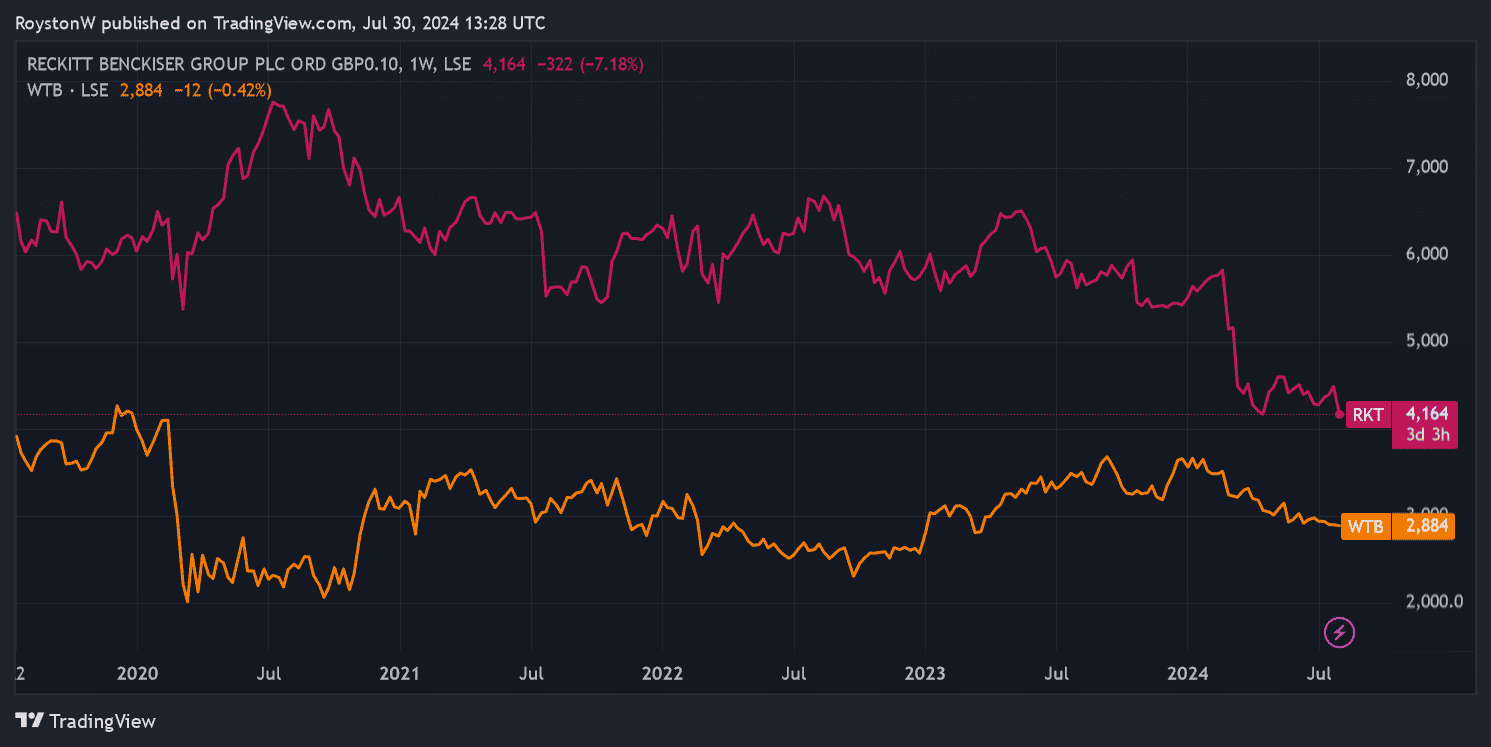The image size is (1491, 747).
Task: Click the 2024 label on time axis
Action: (1187, 673)
